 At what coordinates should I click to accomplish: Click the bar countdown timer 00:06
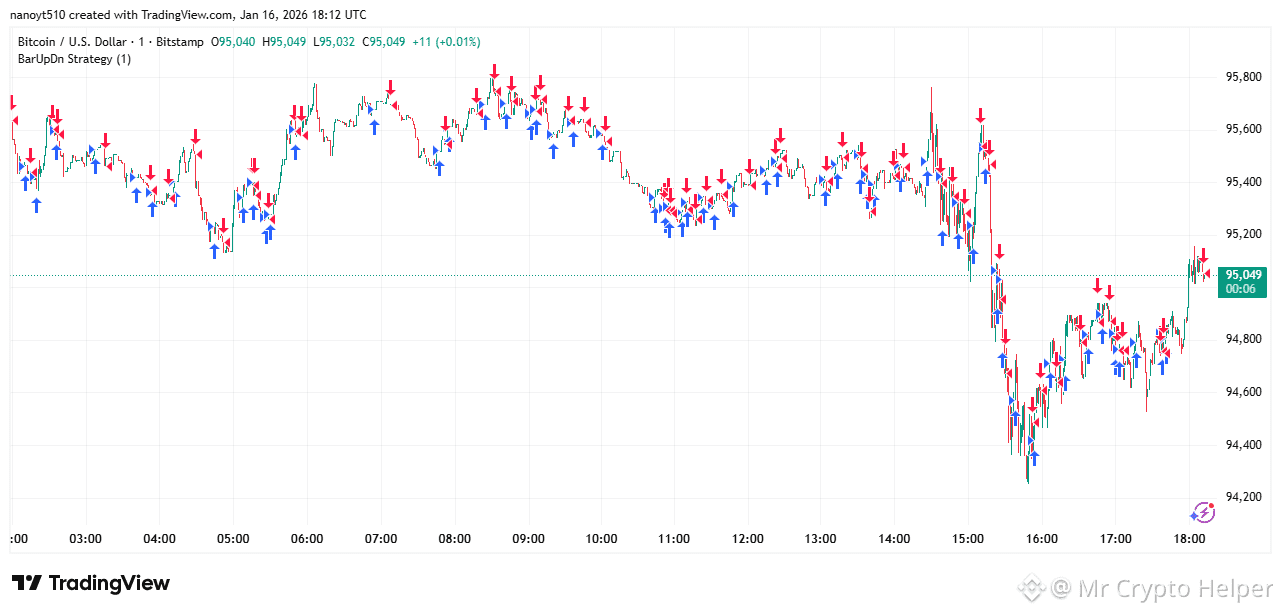[1241, 289]
